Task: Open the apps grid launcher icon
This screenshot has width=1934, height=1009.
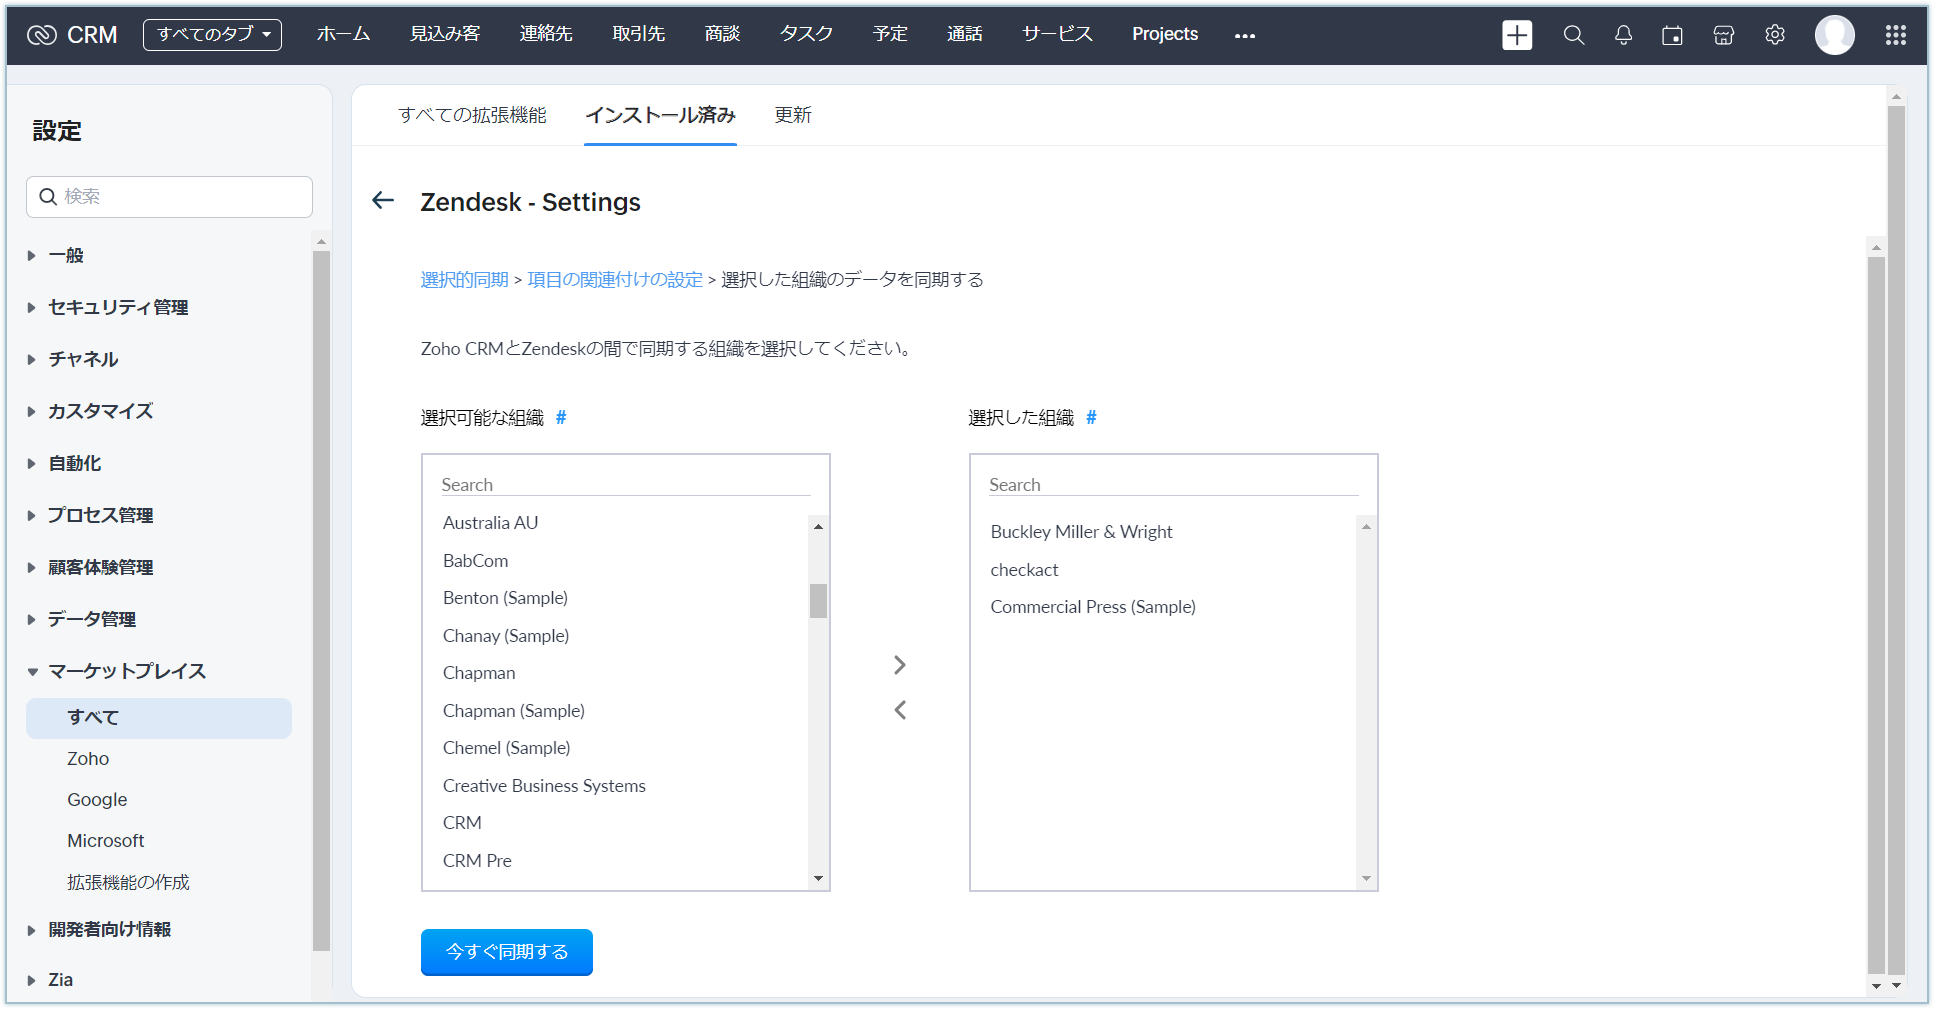Action: (1895, 35)
